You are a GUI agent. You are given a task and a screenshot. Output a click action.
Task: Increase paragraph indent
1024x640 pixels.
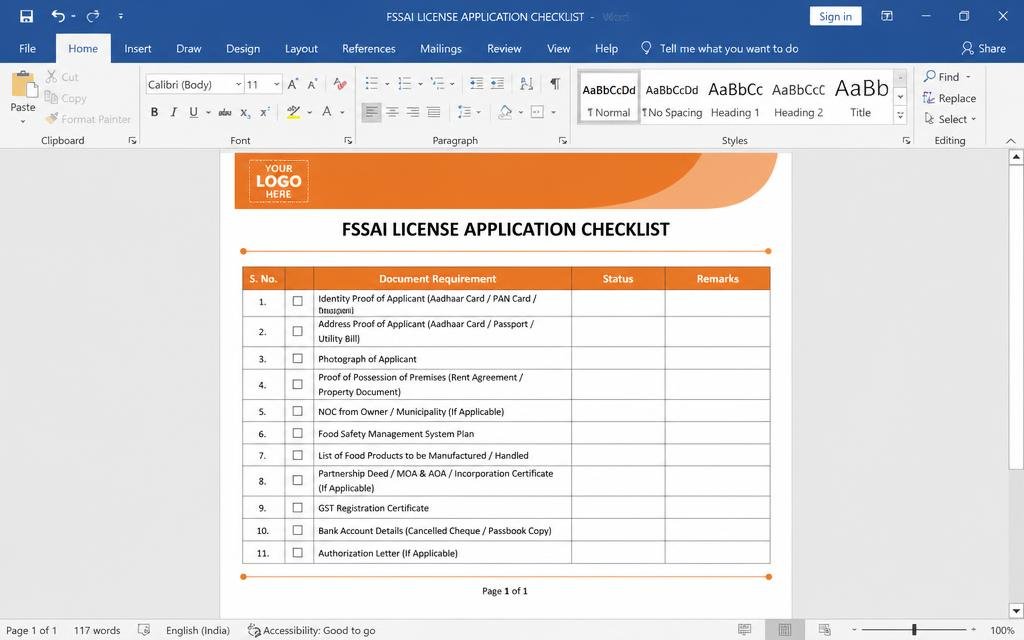pyautogui.click(x=498, y=84)
